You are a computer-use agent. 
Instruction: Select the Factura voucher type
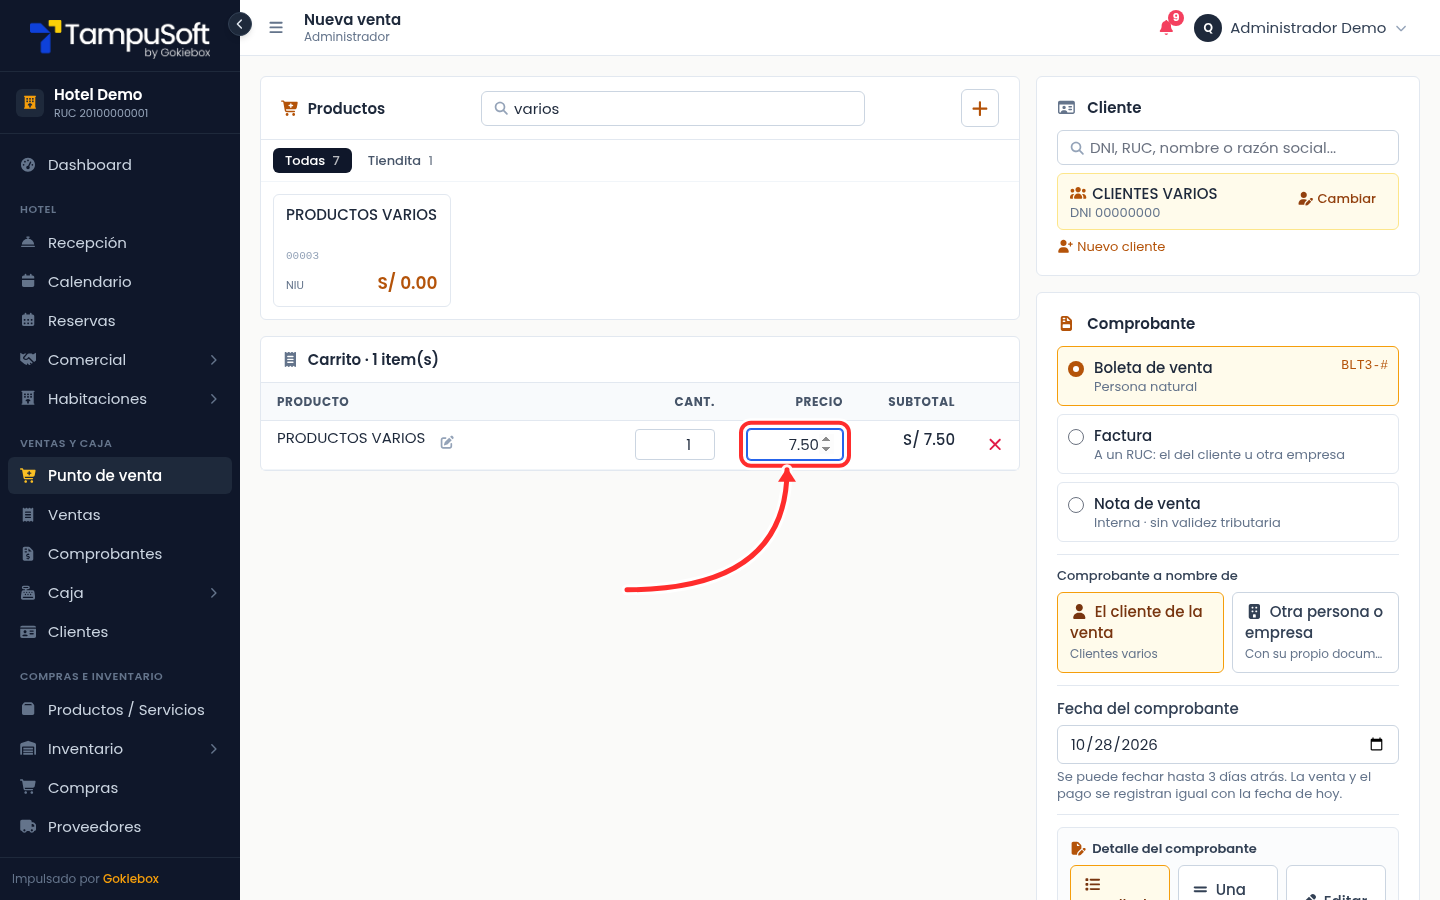click(x=1228, y=444)
